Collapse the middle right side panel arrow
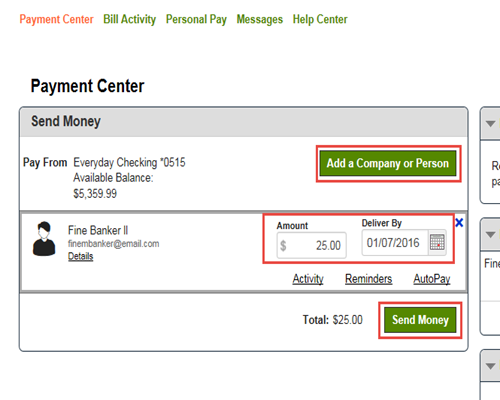 click(x=490, y=235)
